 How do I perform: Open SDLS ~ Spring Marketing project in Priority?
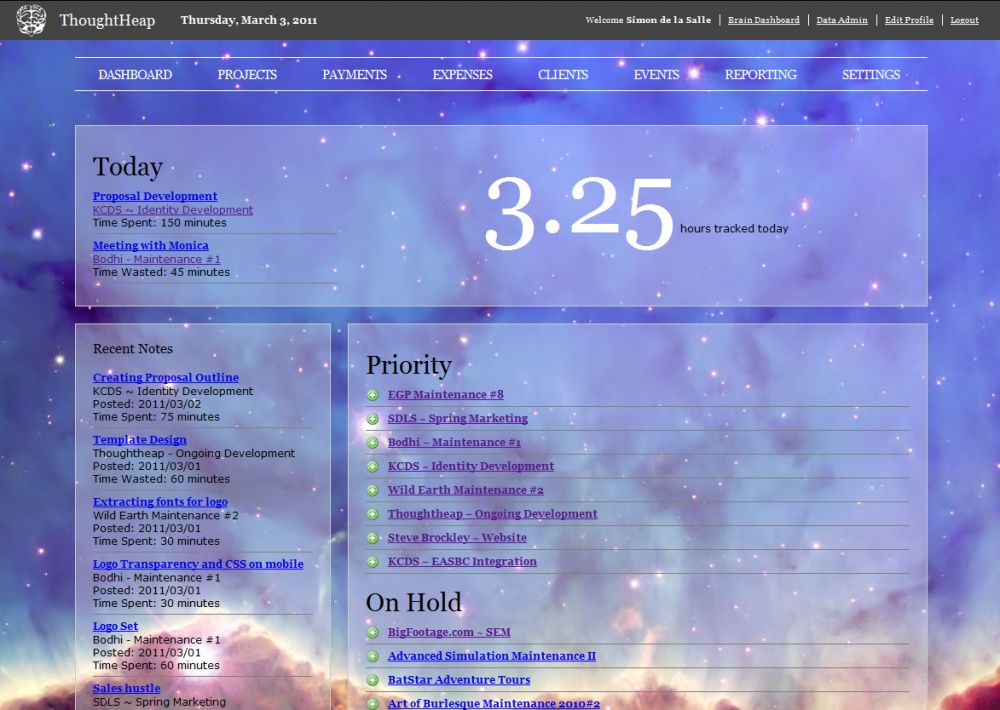coord(457,418)
